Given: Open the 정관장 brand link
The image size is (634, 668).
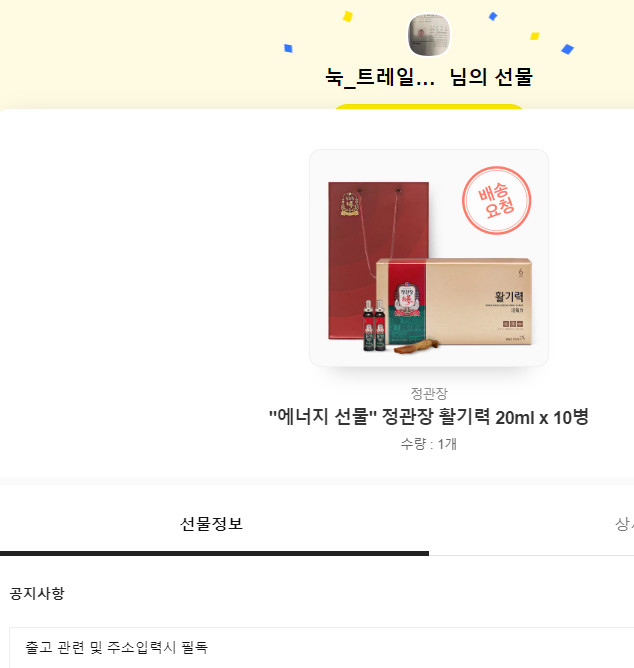Looking at the screenshot, I should [429, 393].
